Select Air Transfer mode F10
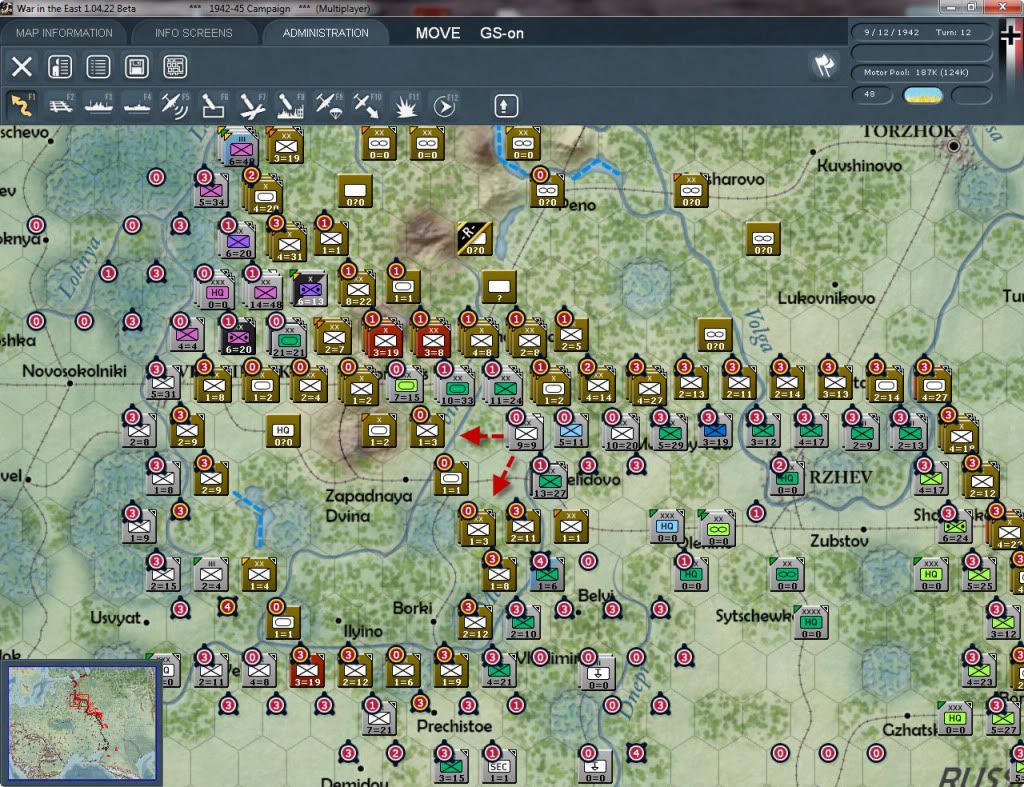The image size is (1024, 787). tap(366, 105)
